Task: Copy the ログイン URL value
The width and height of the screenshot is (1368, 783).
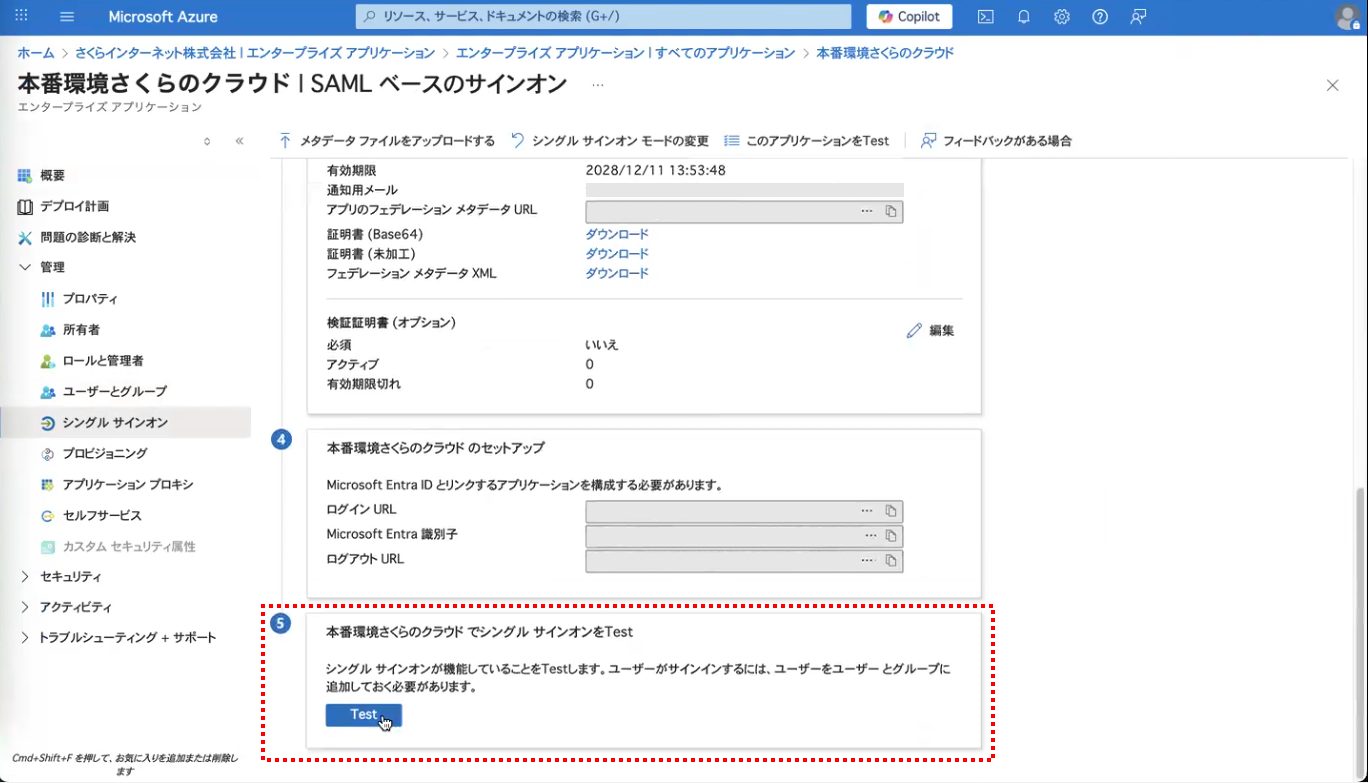Action: 890,511
